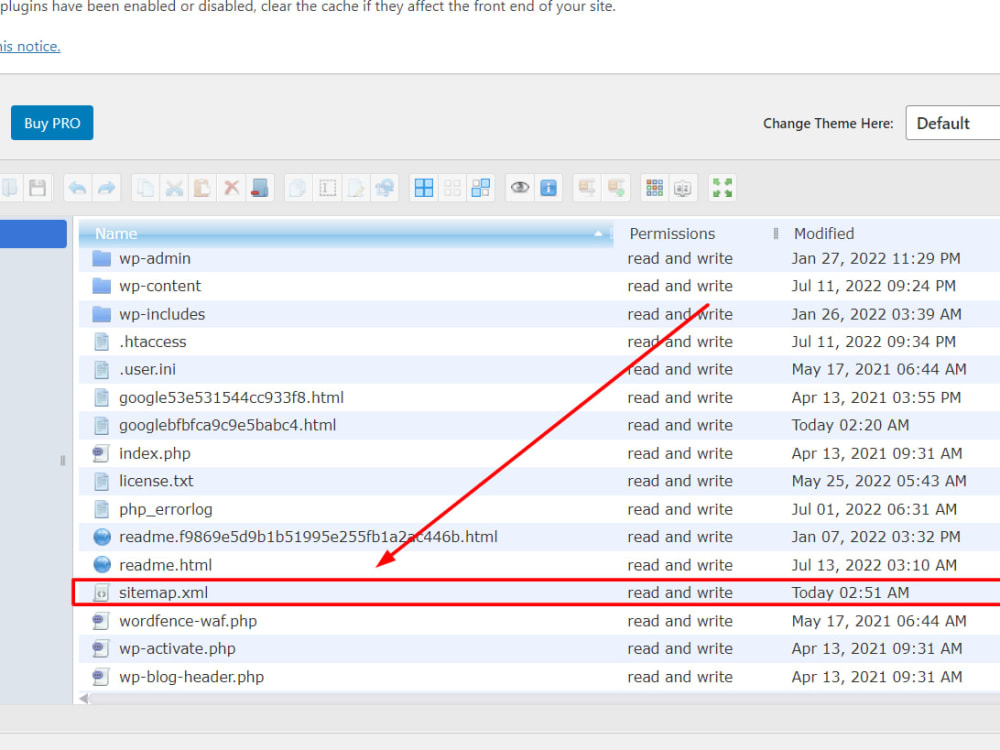Click the readme.html globe icon
The height and width of the screenshot is (750, 1000).
tap(101, 565)
